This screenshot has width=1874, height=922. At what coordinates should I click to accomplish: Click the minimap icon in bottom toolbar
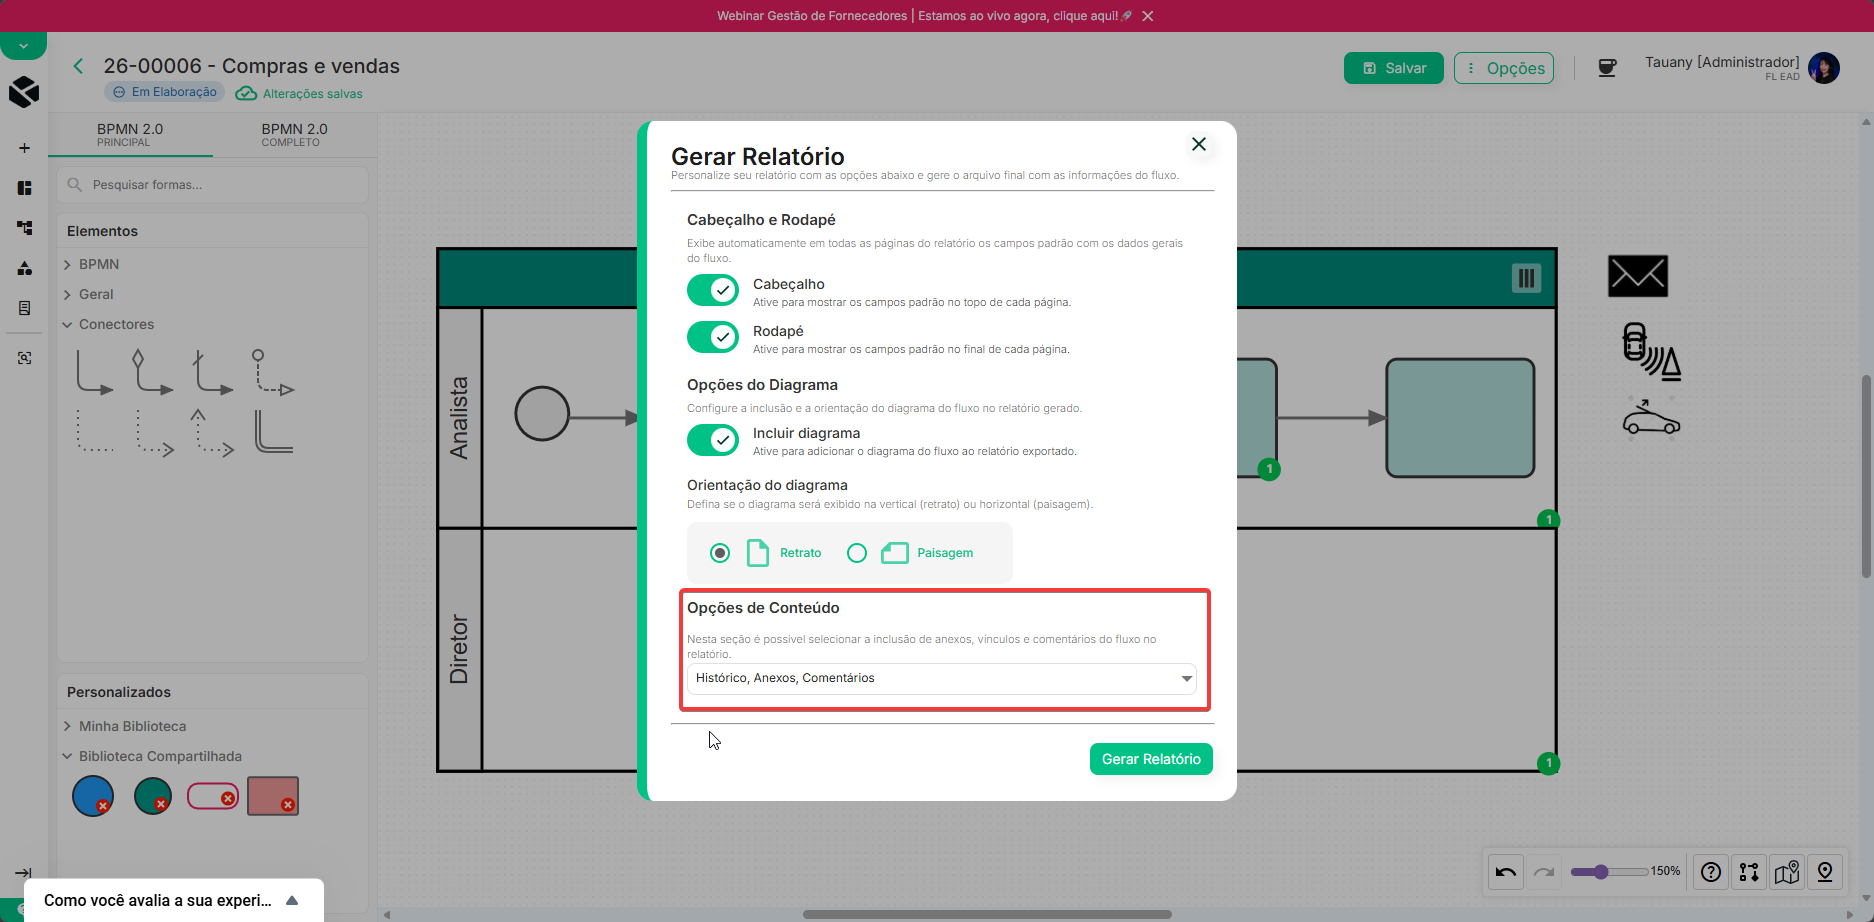pos(1787,872)
